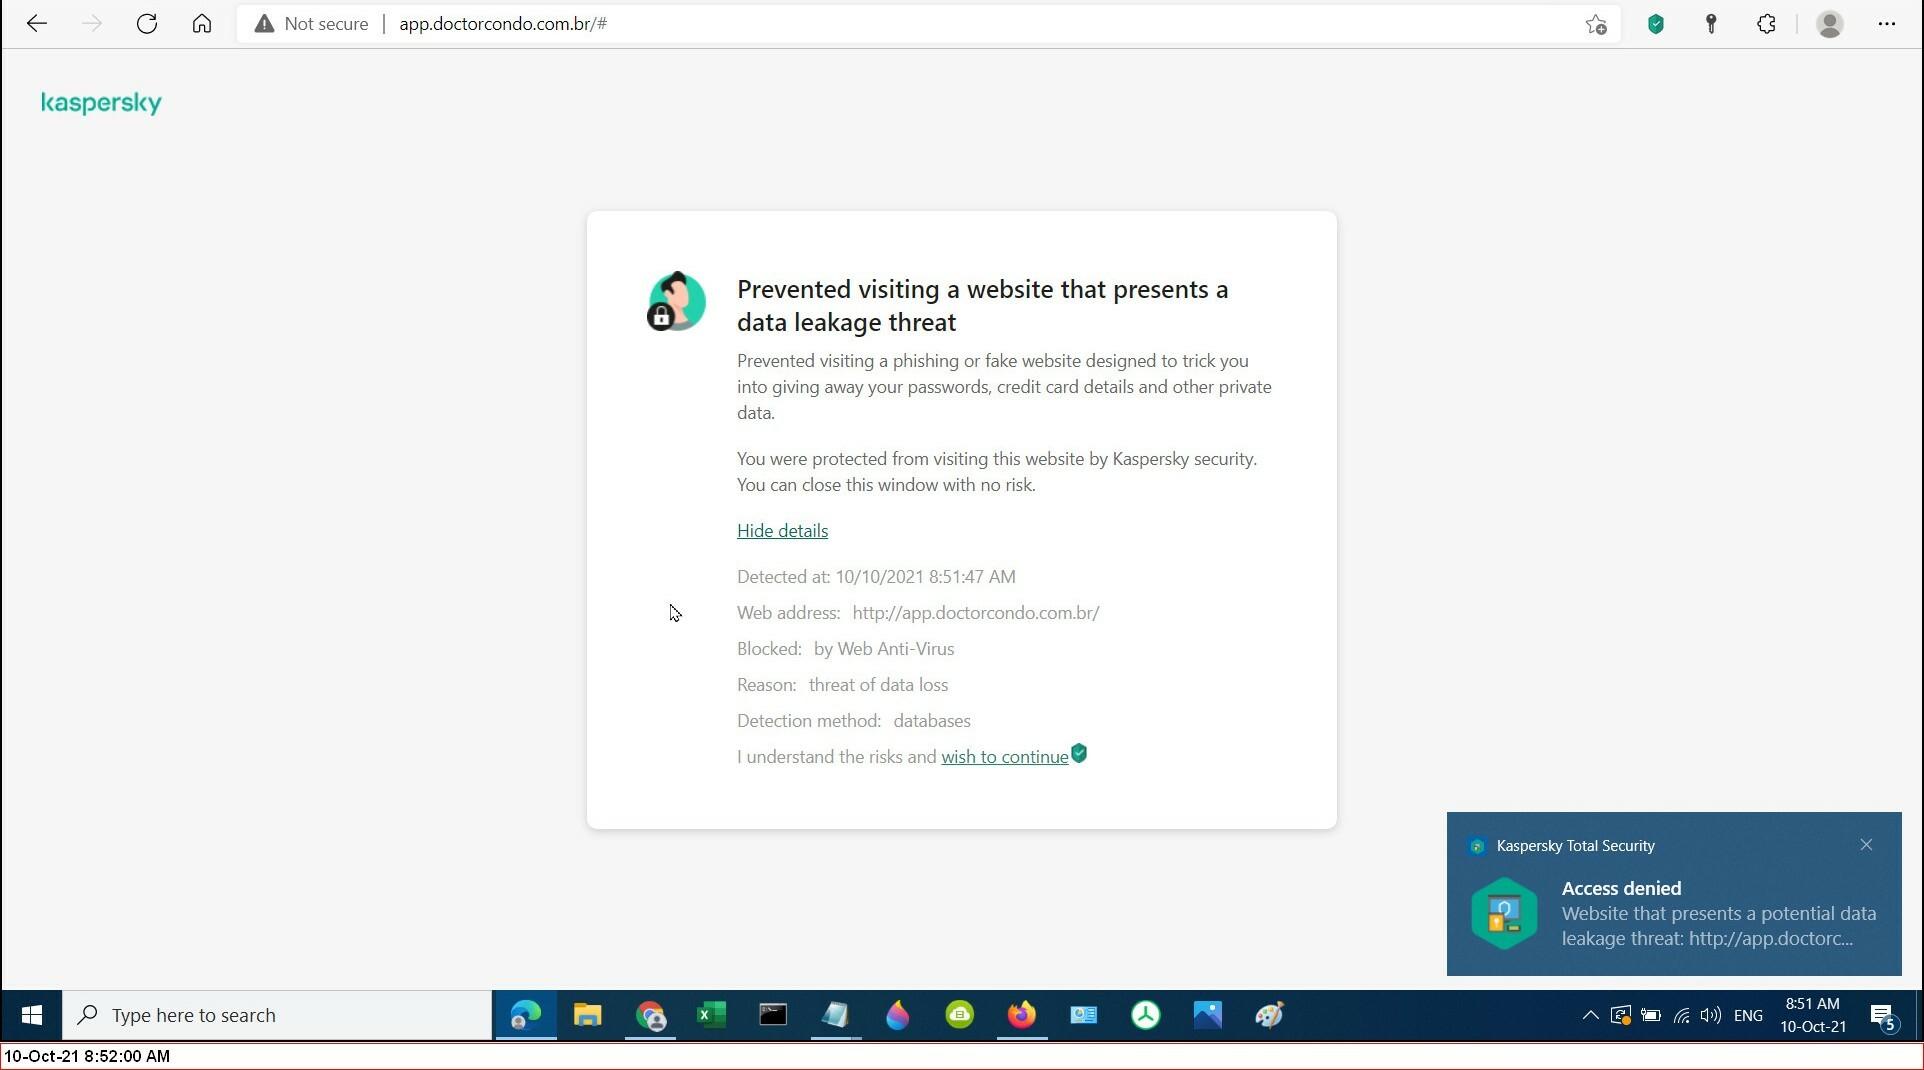
Task: Open the battery status tray icon
Action: point(1651,1016)
